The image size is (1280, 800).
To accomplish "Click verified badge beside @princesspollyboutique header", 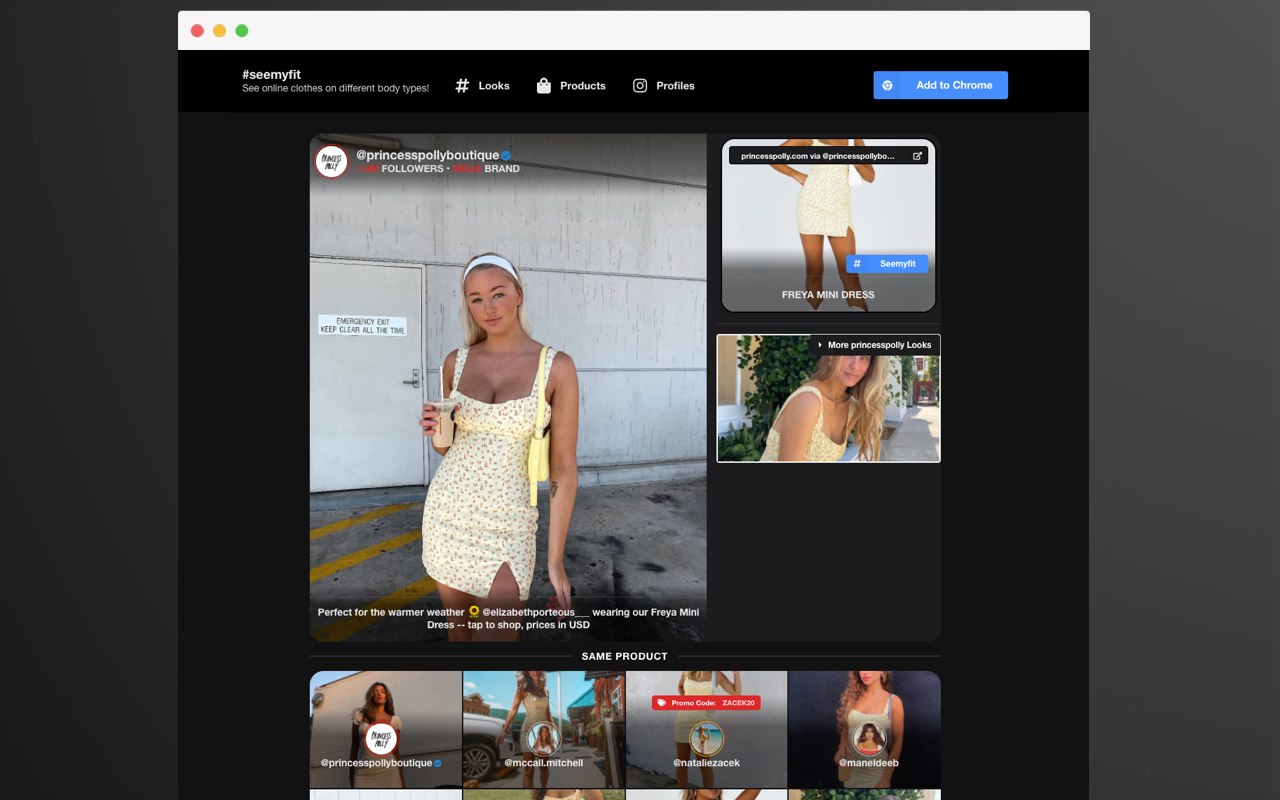I will point(507,155).
